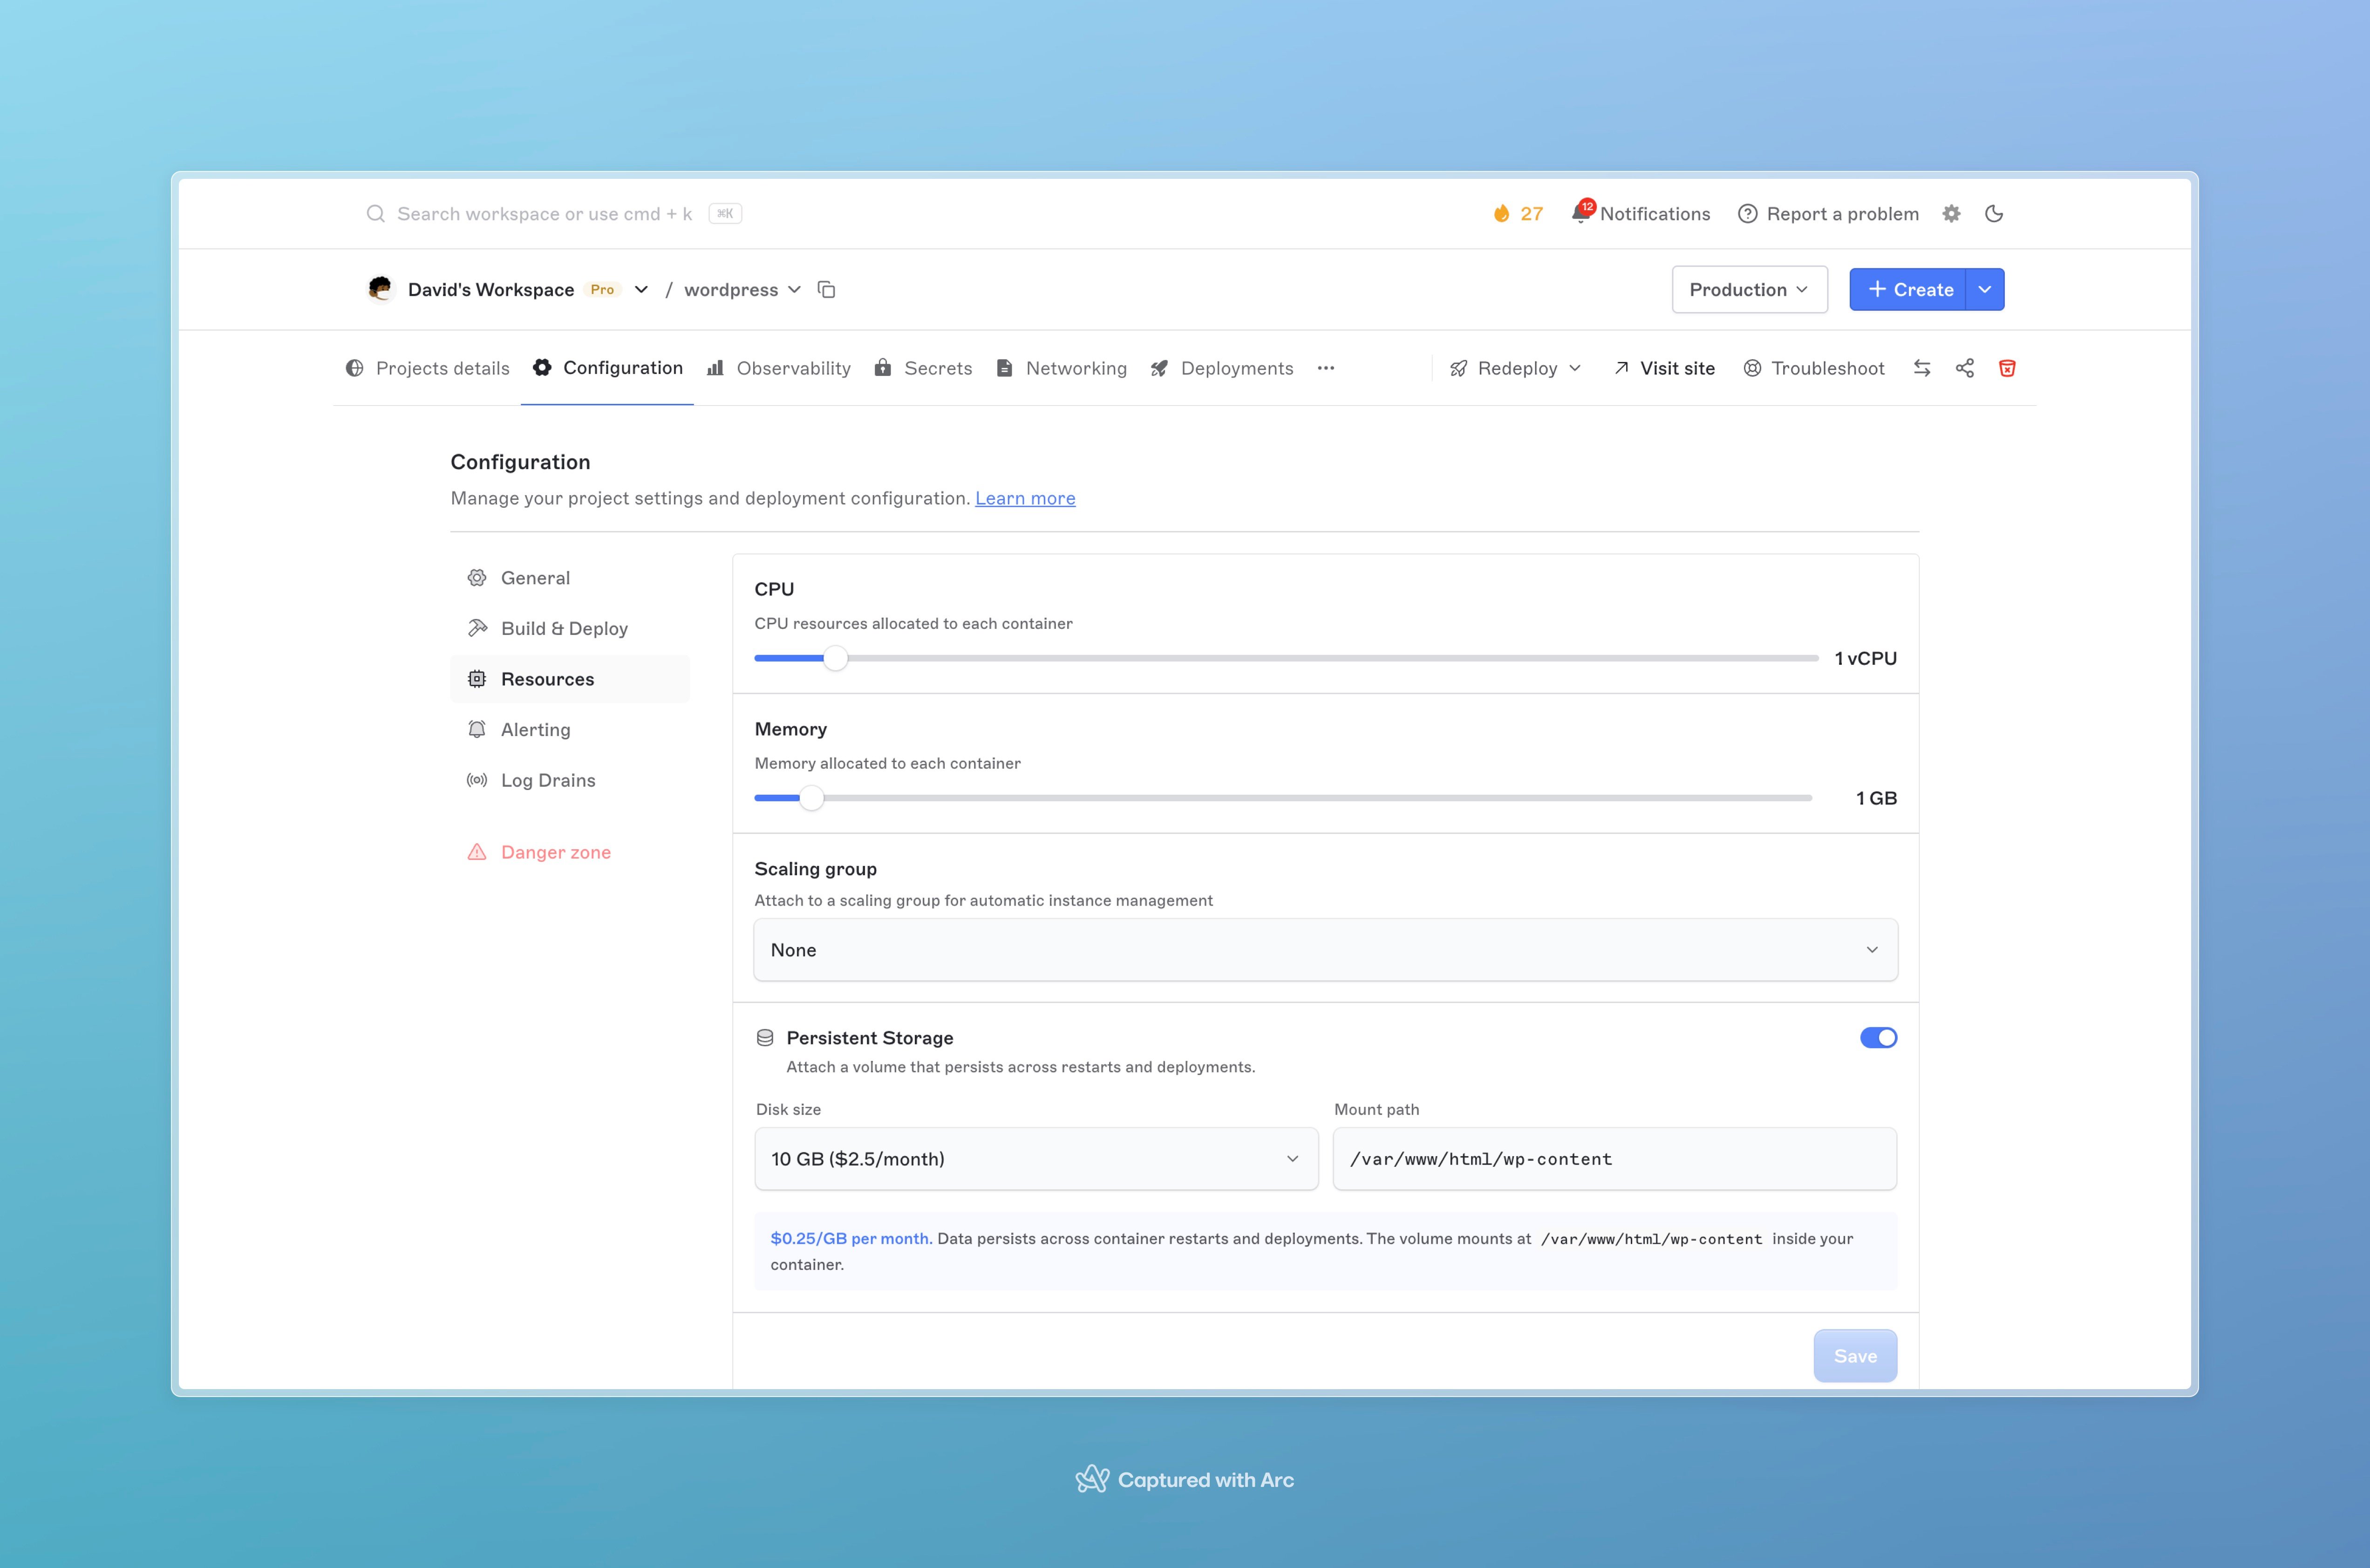Click the CPU slider track
The width and height of the screenshot is (2370, 1568).
pos(1286,658)
